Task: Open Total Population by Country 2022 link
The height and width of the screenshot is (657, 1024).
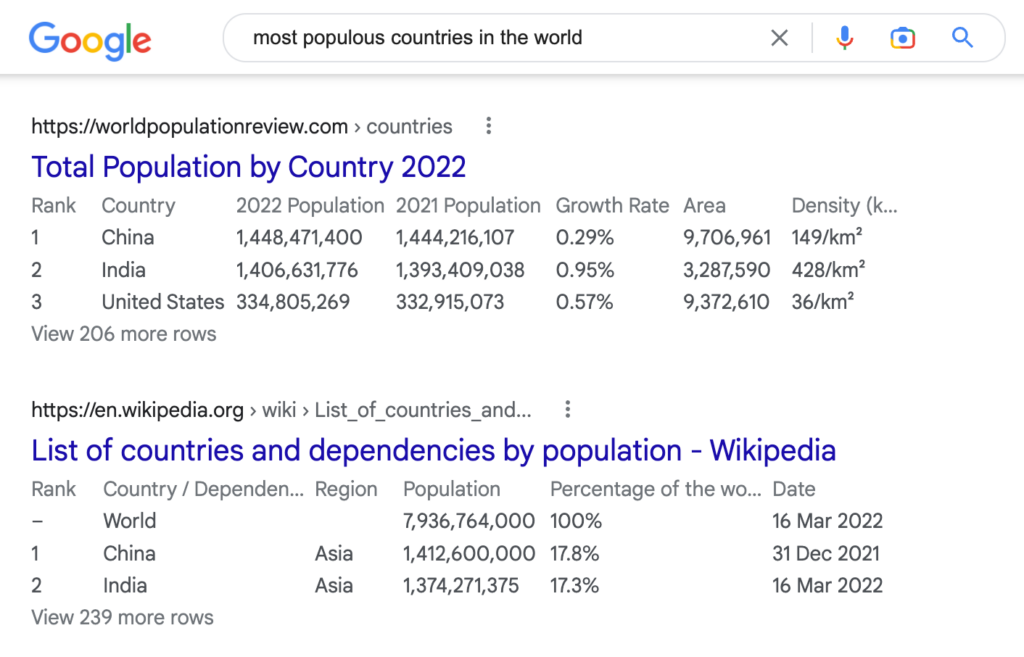Action: click(x=248, y=167)
